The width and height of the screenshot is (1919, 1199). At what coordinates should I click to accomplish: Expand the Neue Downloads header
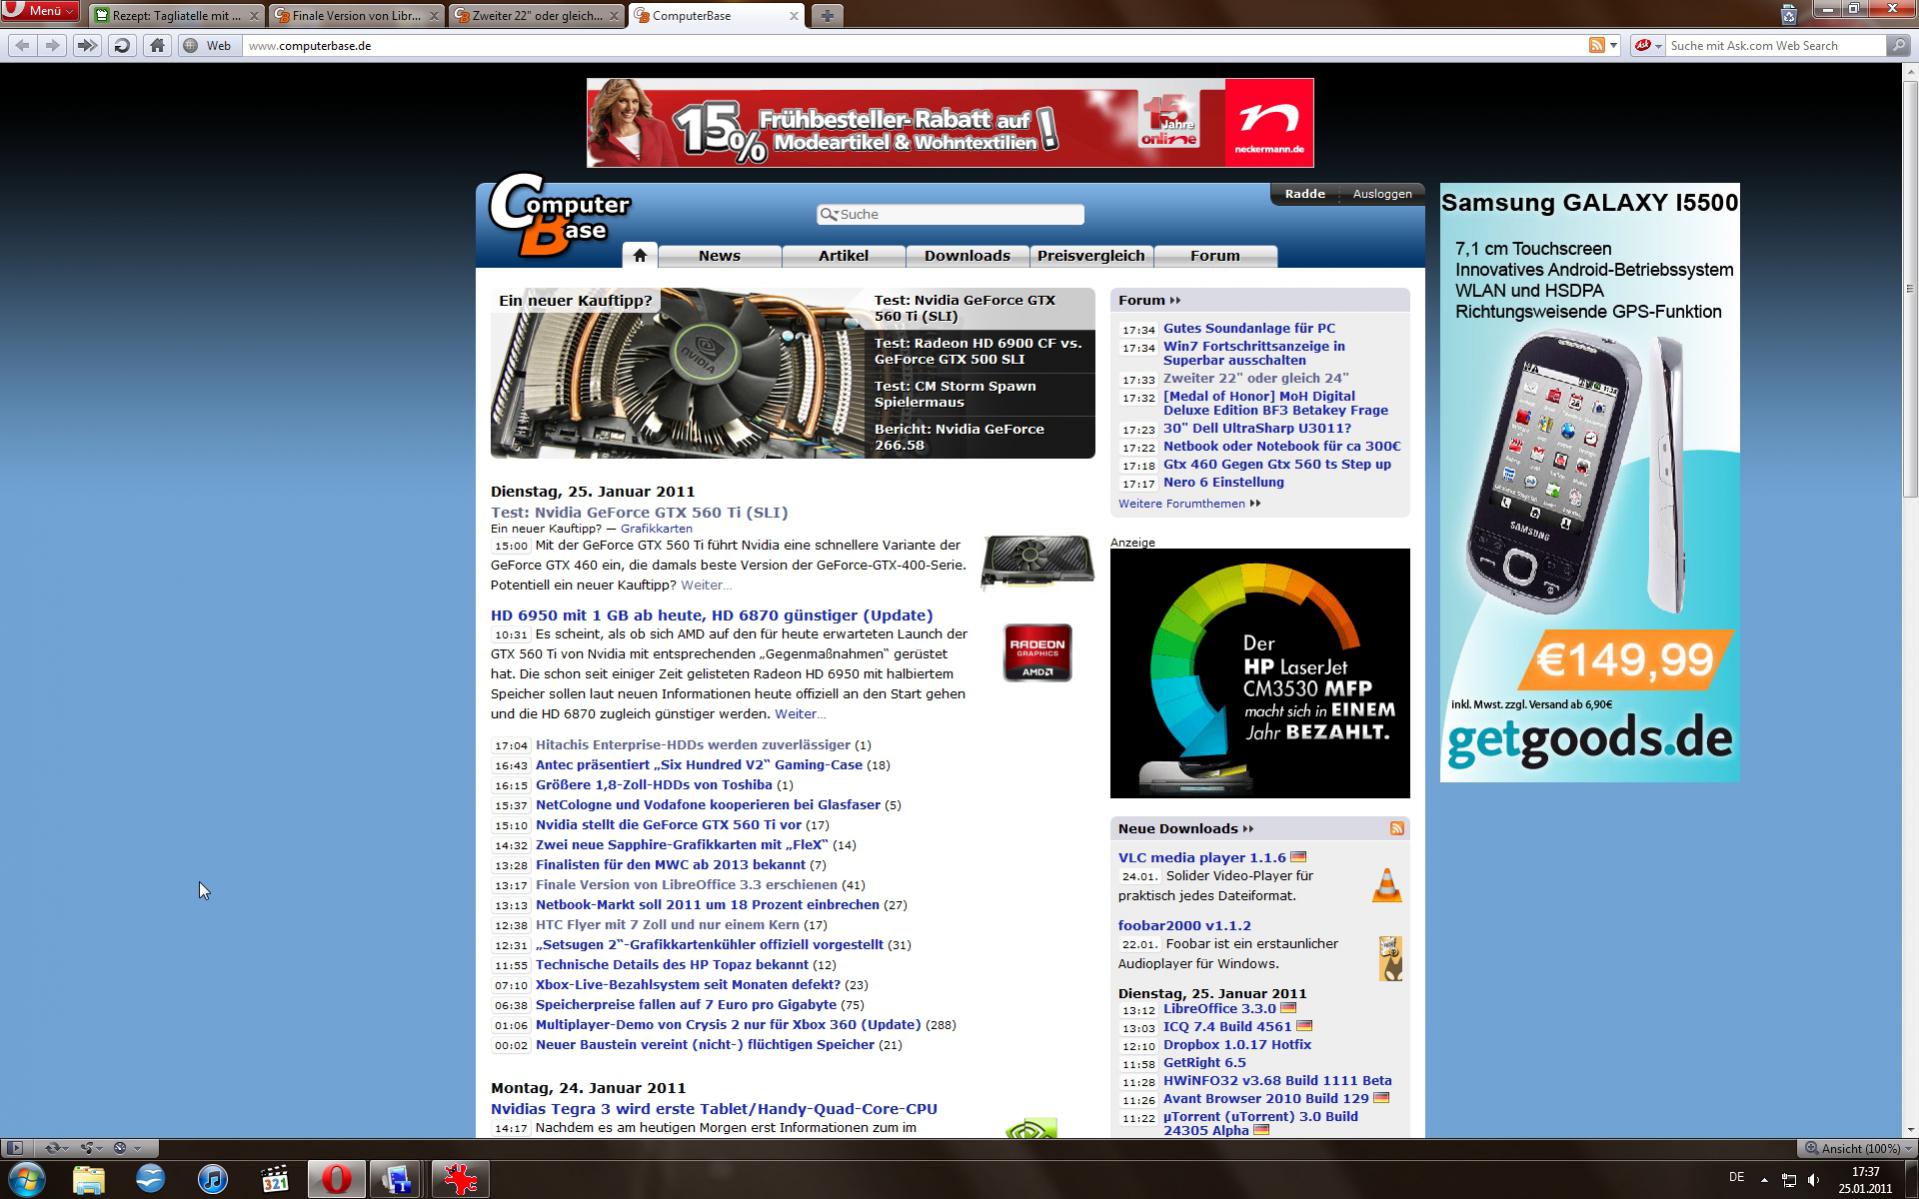[1186, 828]
